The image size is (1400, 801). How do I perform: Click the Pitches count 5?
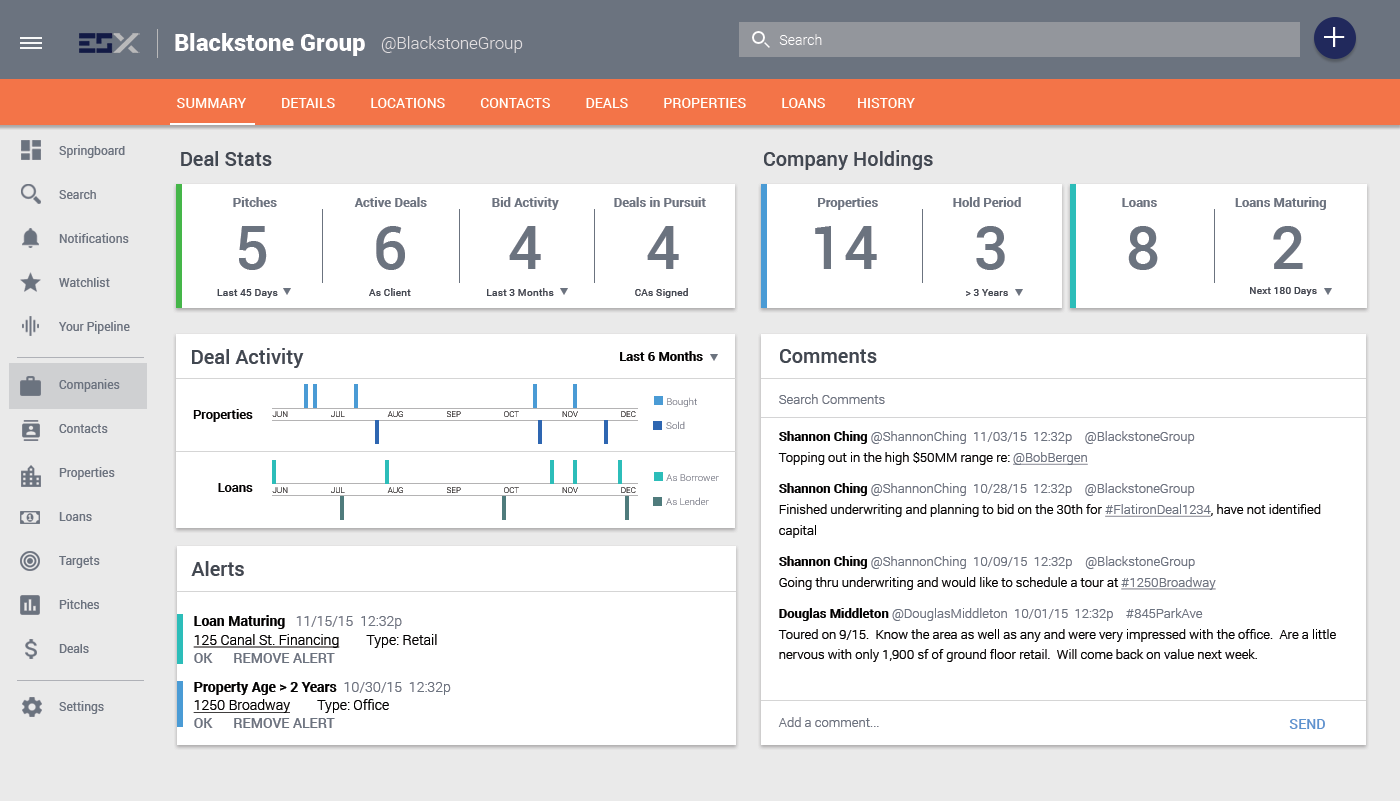tap(253, 249)
